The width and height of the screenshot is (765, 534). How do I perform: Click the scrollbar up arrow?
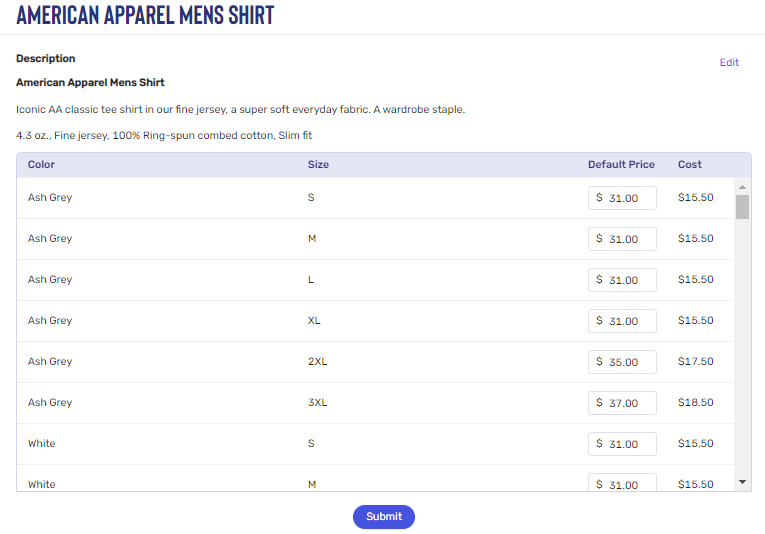point(742,187)
